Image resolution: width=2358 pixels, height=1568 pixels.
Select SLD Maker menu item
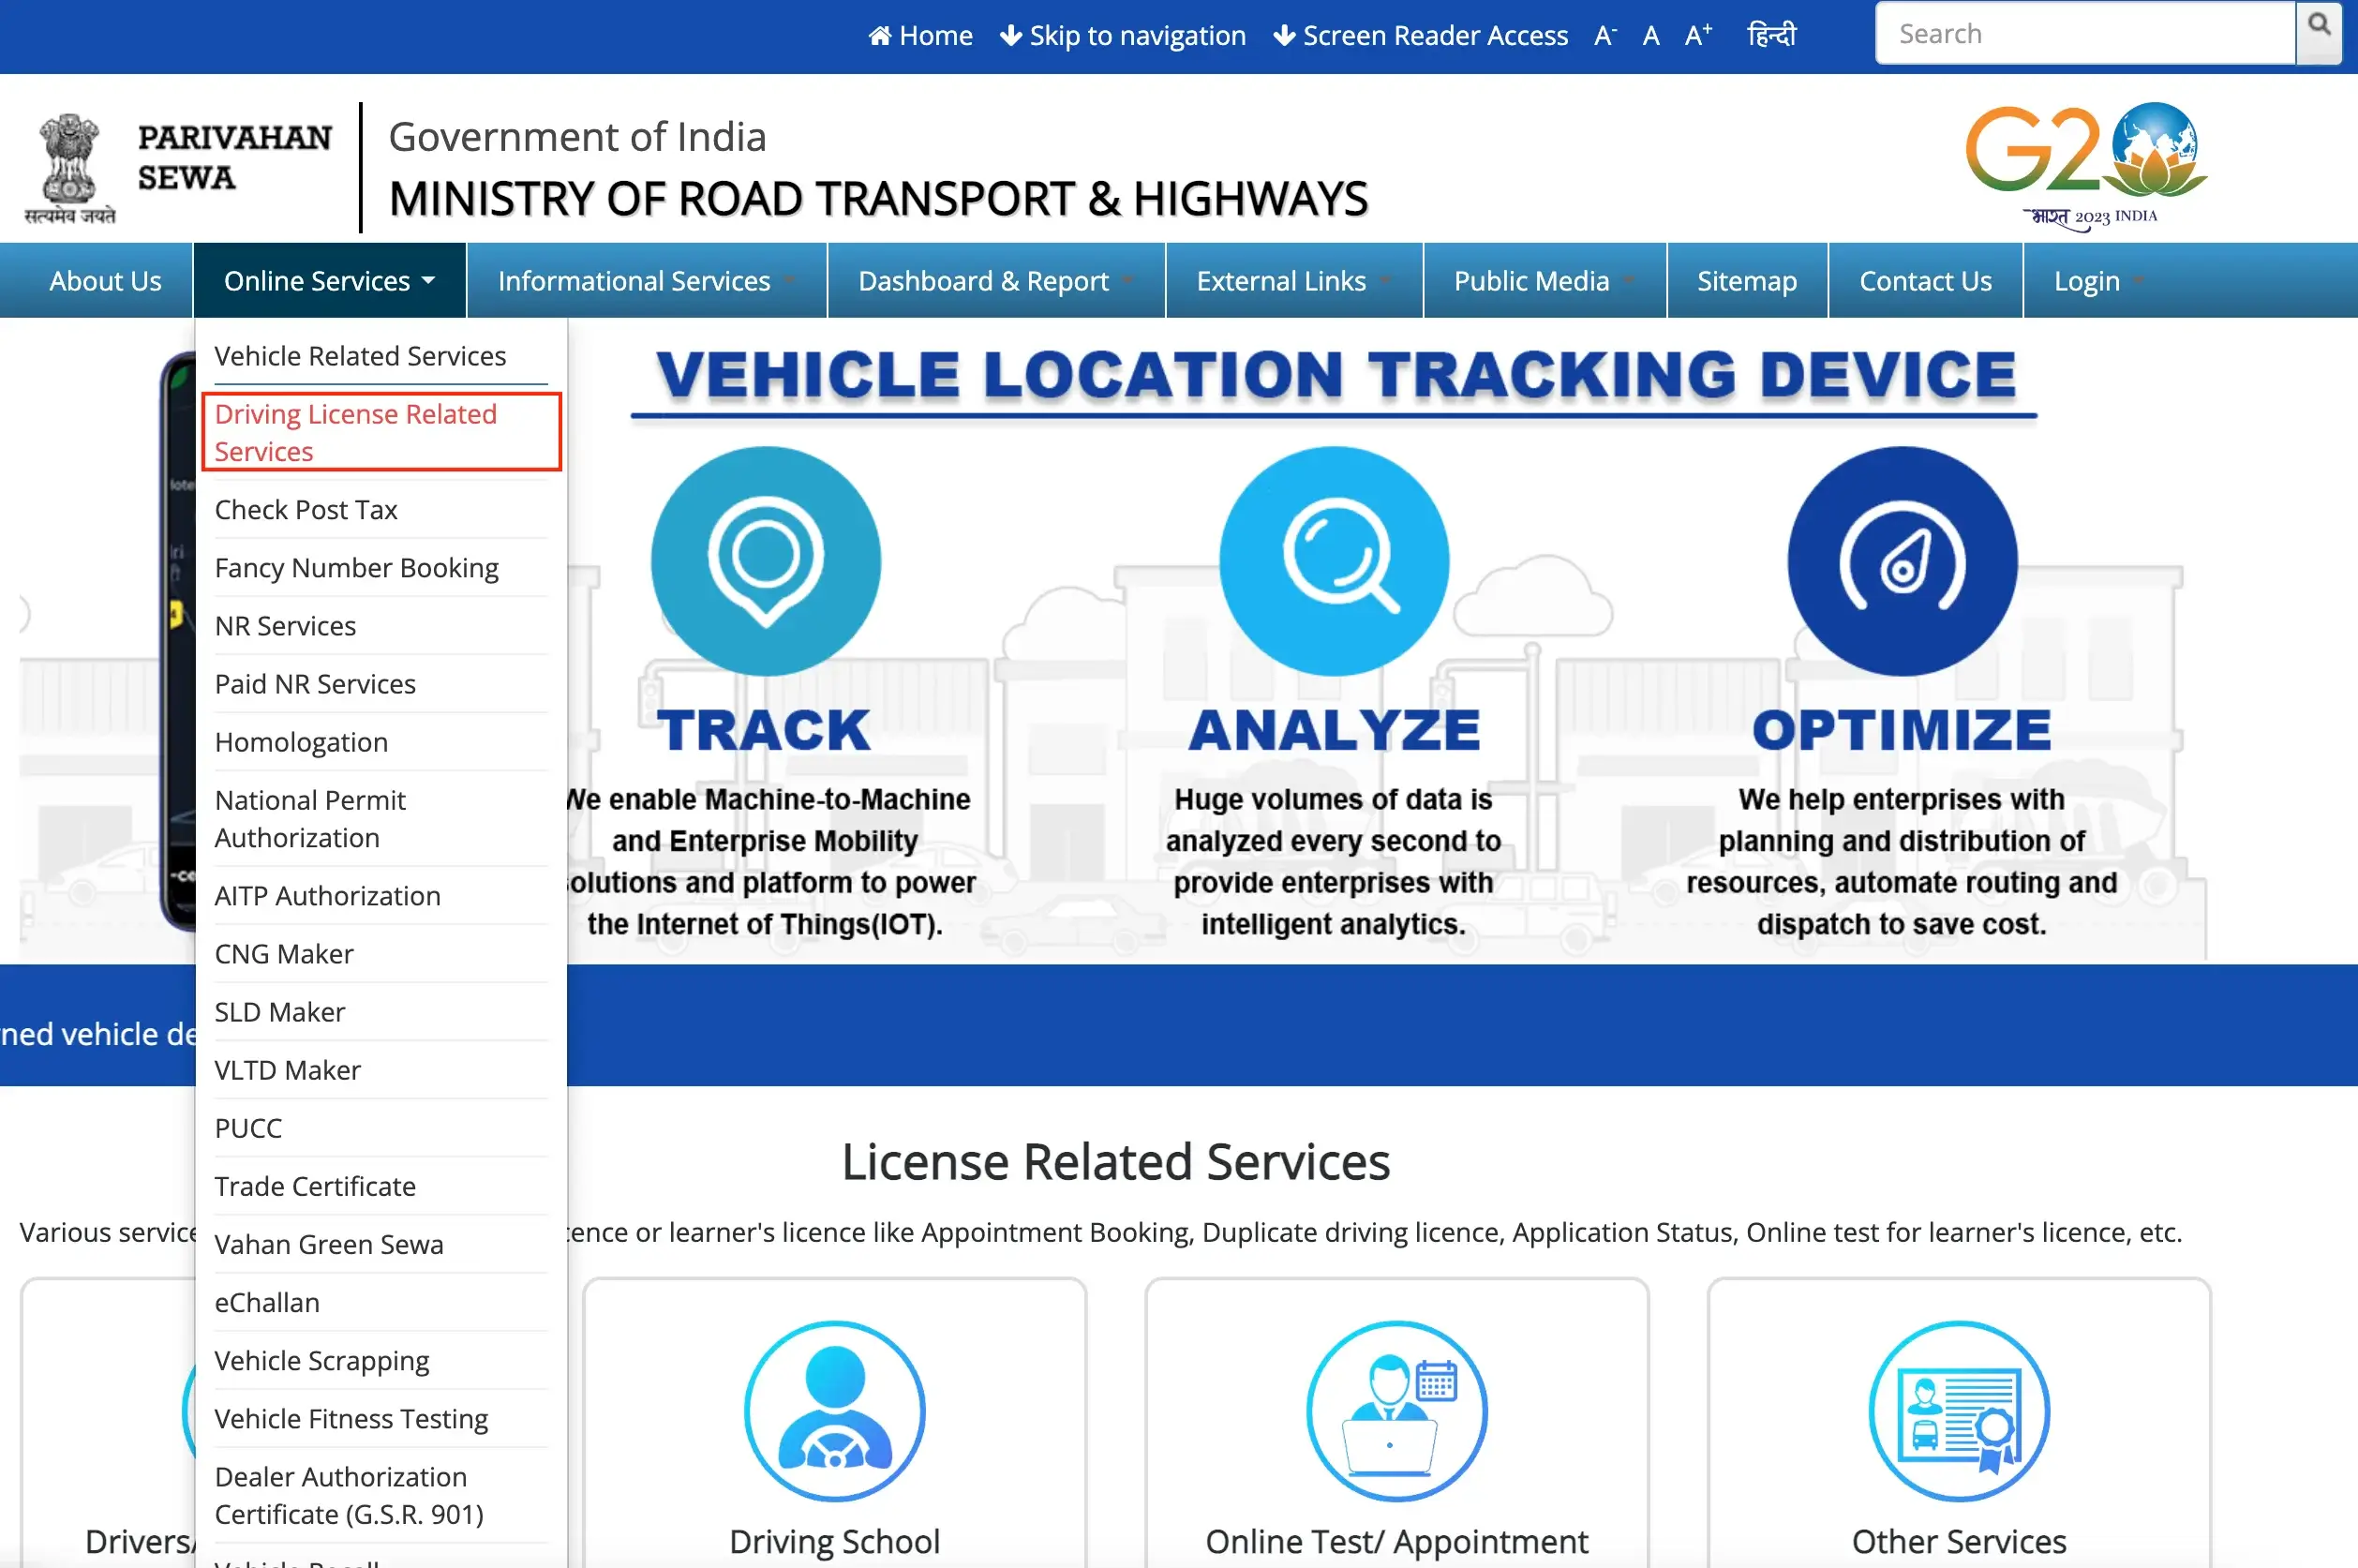(x=381, y=1011)
